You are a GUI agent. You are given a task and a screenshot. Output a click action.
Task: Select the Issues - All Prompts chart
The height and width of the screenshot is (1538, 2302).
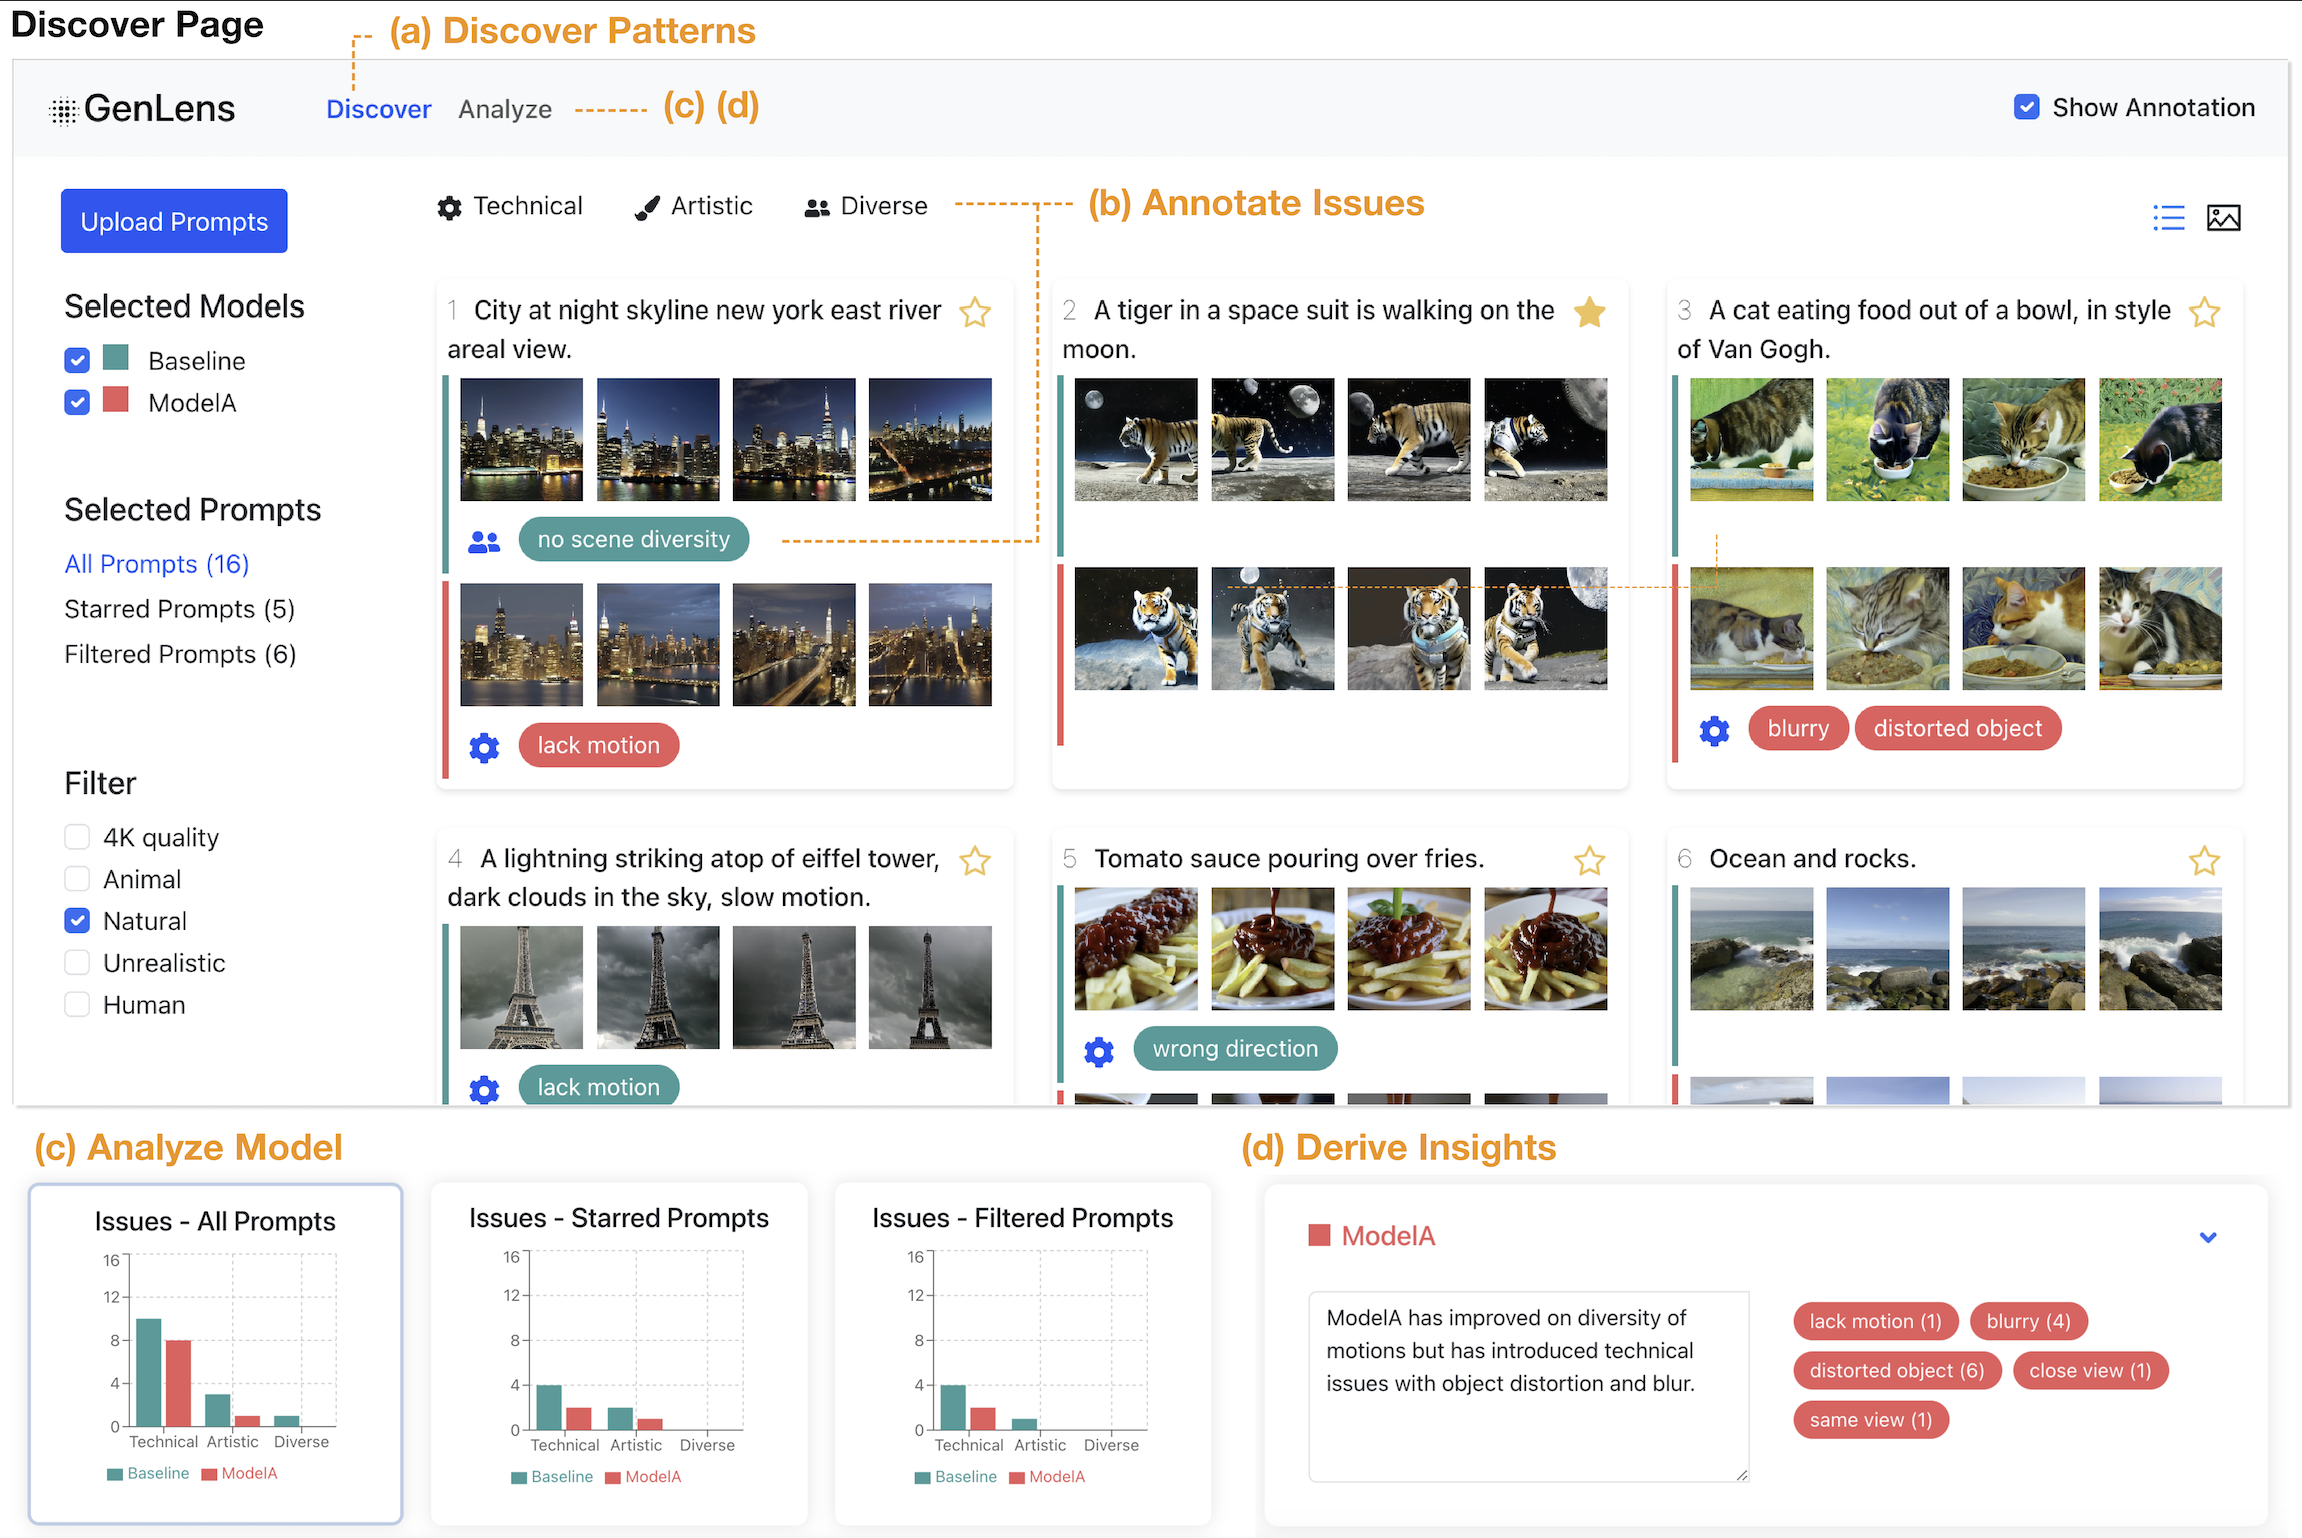[215, 1353]
